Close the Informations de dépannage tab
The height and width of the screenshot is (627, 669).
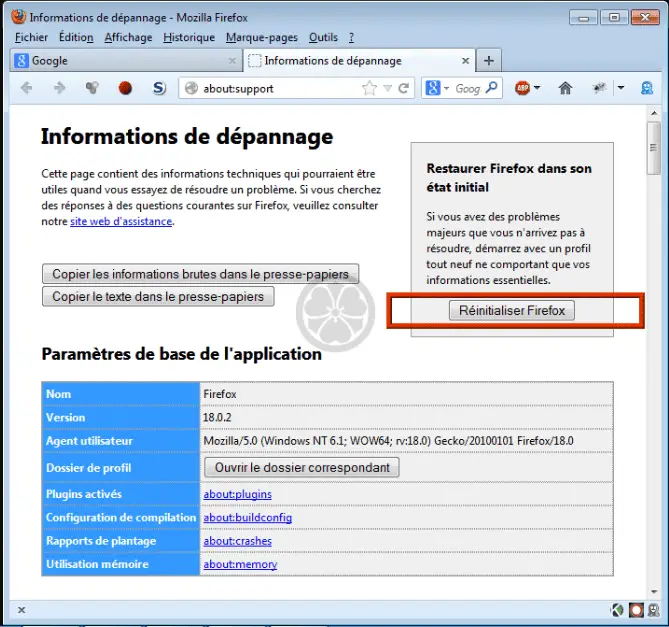point(466,61)
